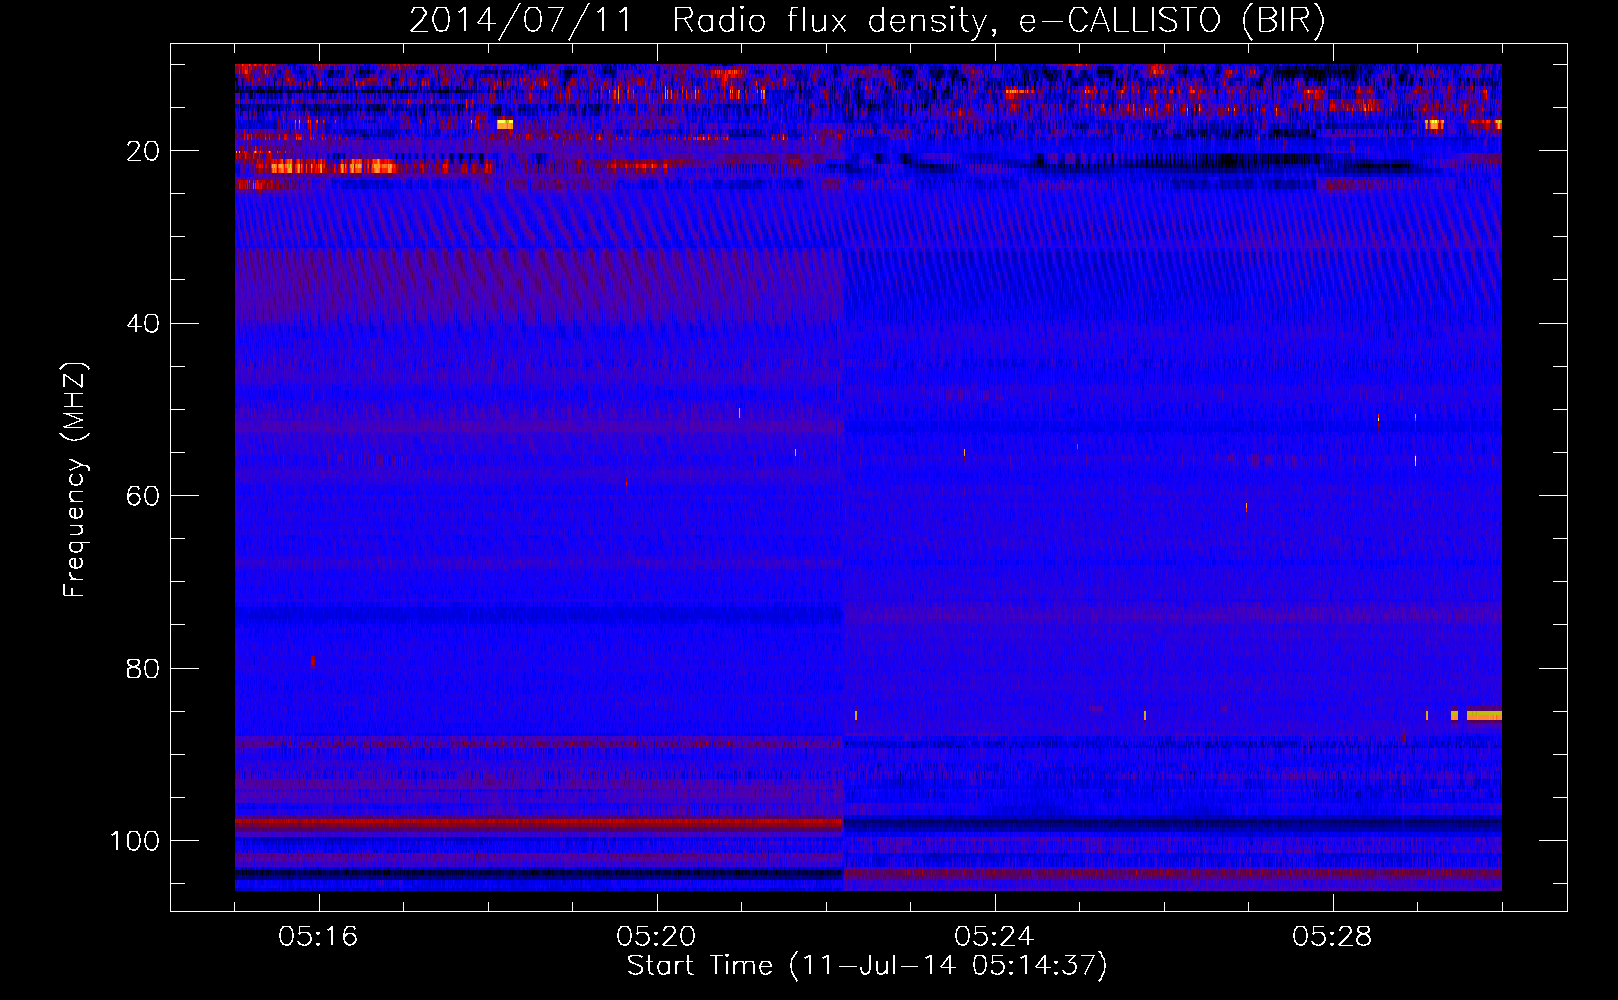Click the 05:24 time axis label

click(994, 937)
